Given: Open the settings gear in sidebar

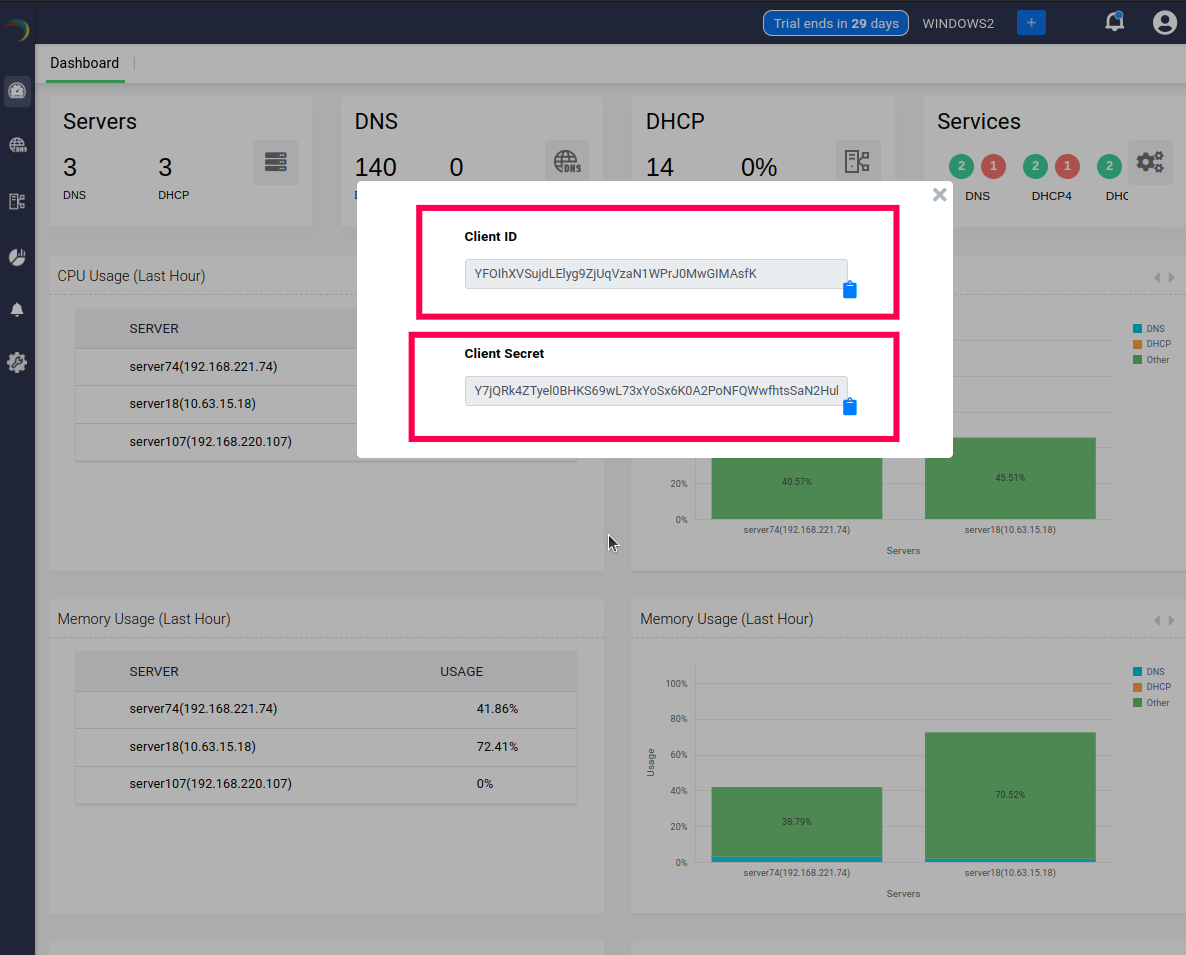Looking at the screenshot, I should click(17, 363).
